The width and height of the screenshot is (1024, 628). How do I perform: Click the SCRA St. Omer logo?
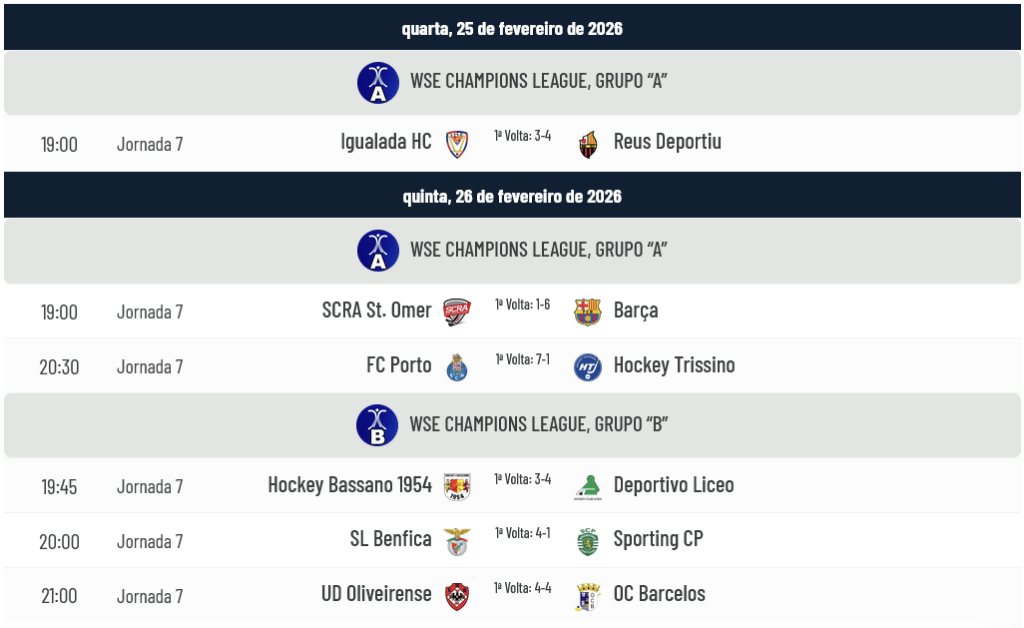click(456, 312)
